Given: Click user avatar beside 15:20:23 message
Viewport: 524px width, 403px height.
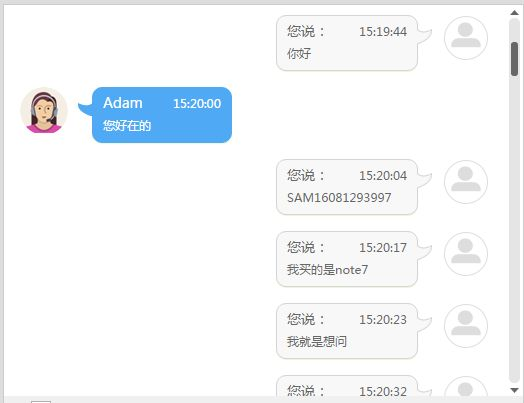Looking at the screenshot, I should click(466, 326).
